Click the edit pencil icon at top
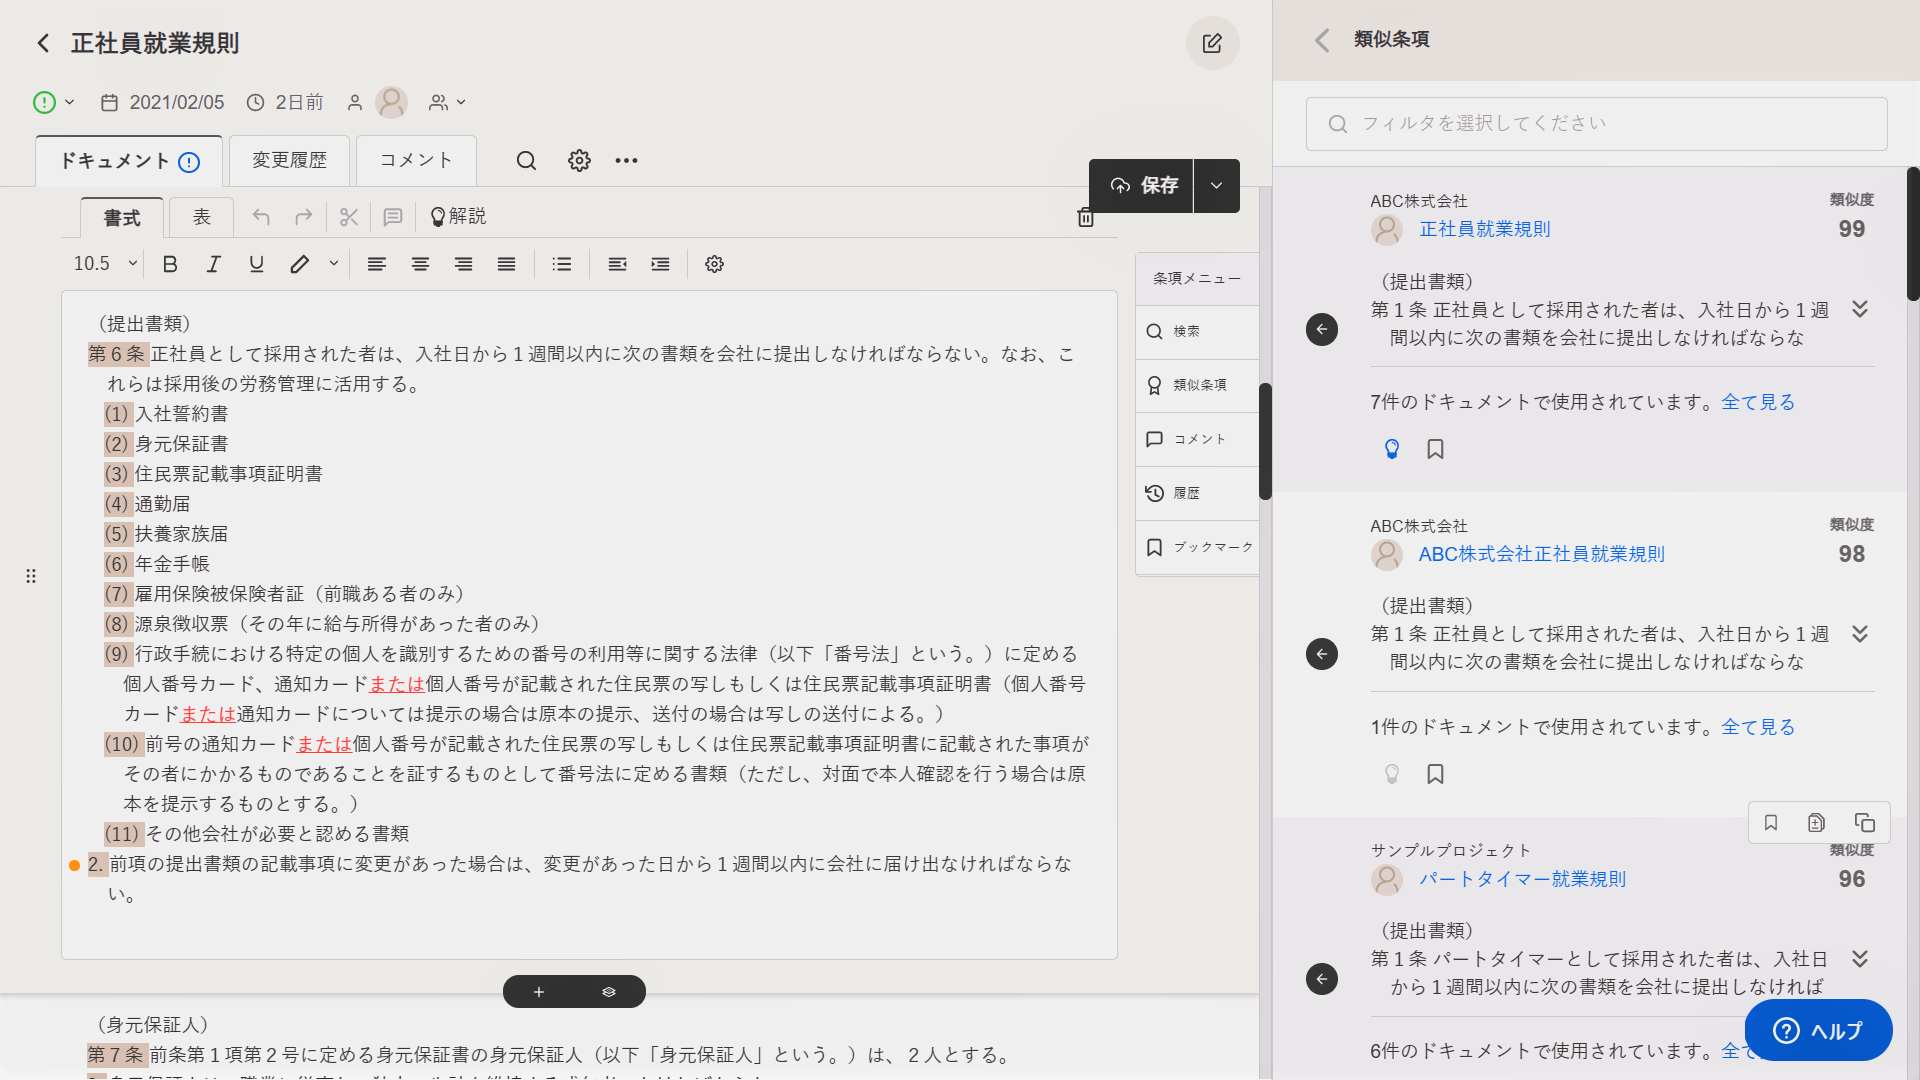The height and width of the screenshot is (1080, 1920). 1212,43
